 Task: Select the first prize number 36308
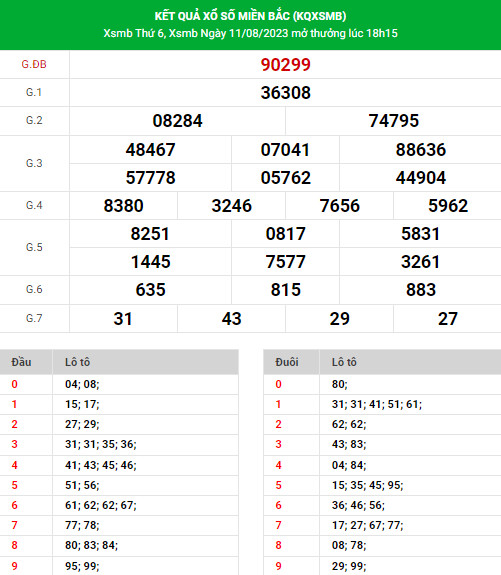[x=285, y=93]
